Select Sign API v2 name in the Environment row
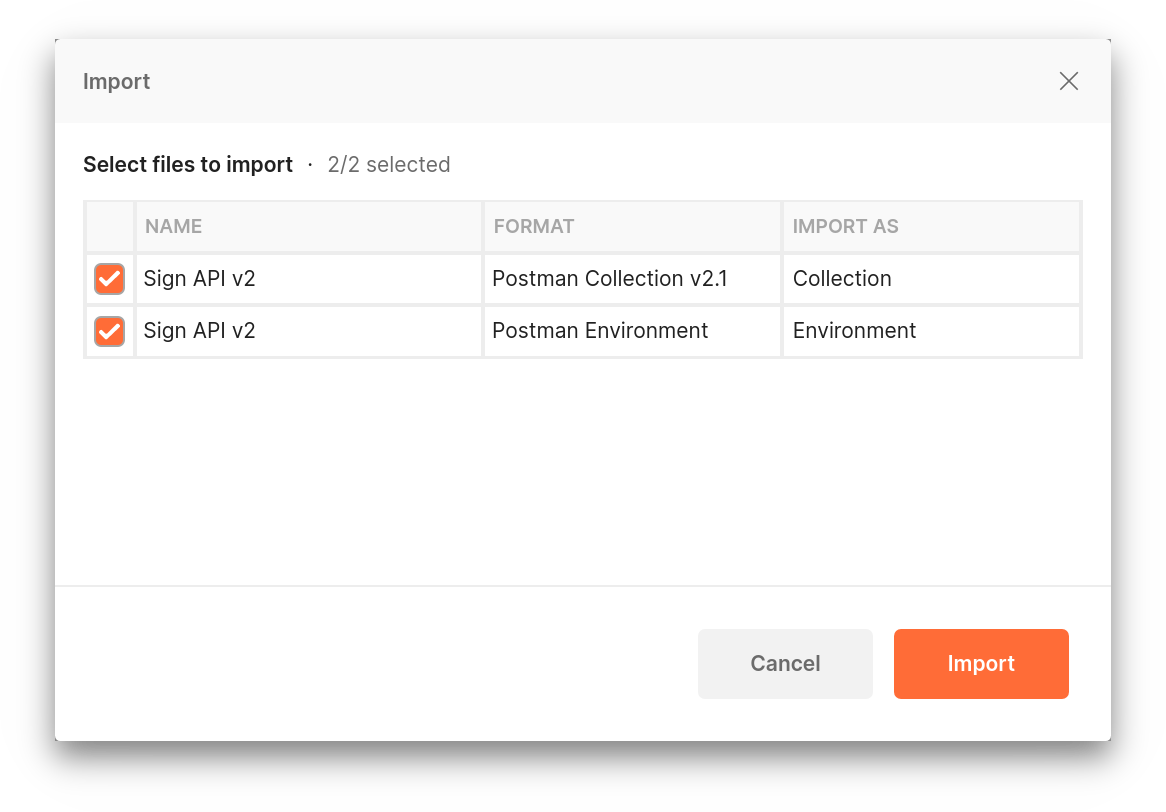This screenshot has height=812, width=1166. coord(199,331)
